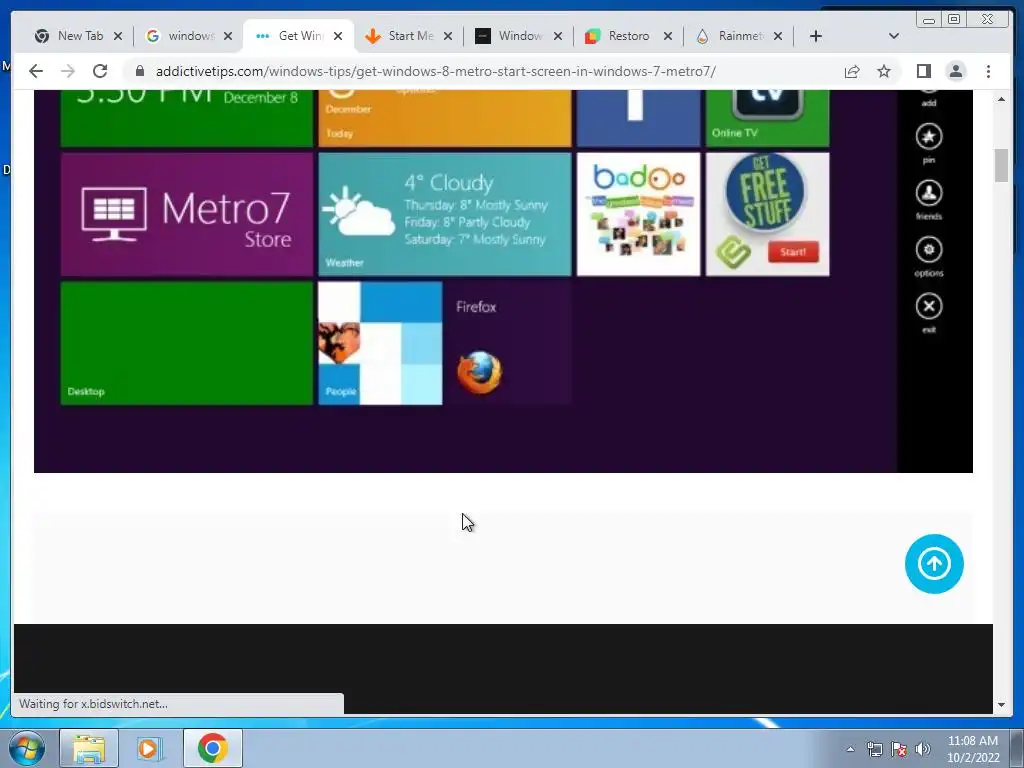Click the volume speaker tray icon

click(923, 749)
